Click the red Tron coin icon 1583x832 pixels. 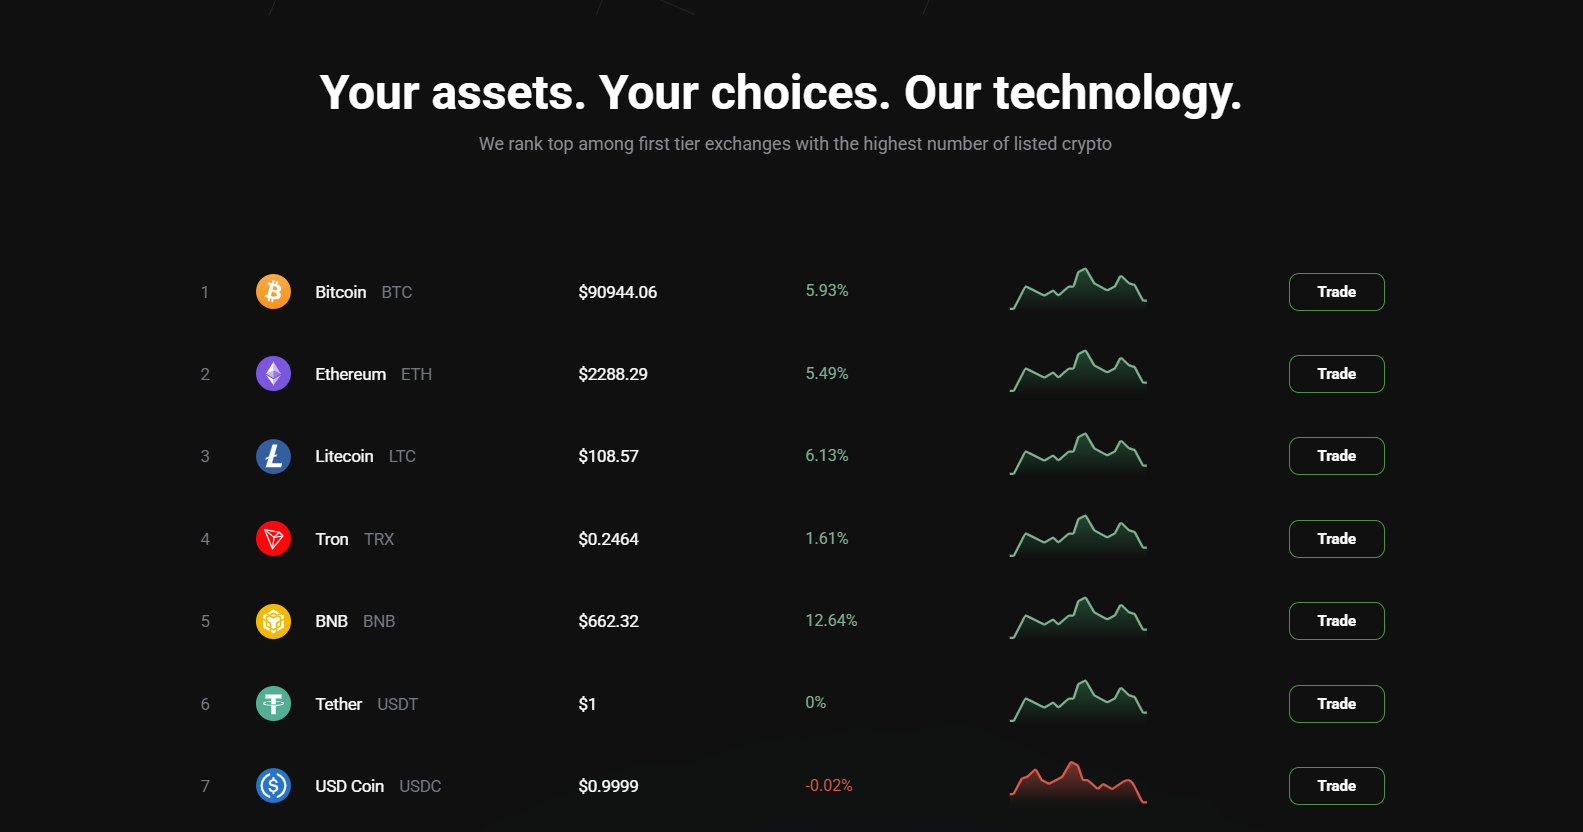click(273, 539)
